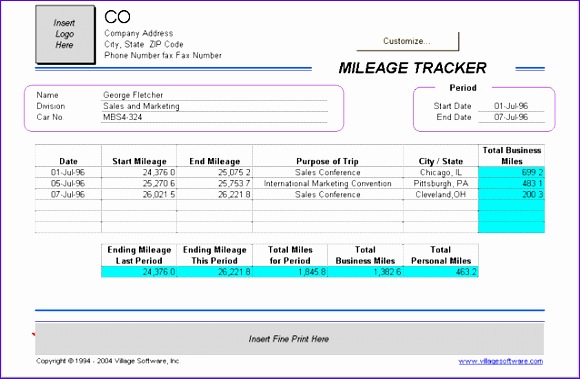
Task: Select the Pittsburgh, PA cell
Action: point(441,183)
